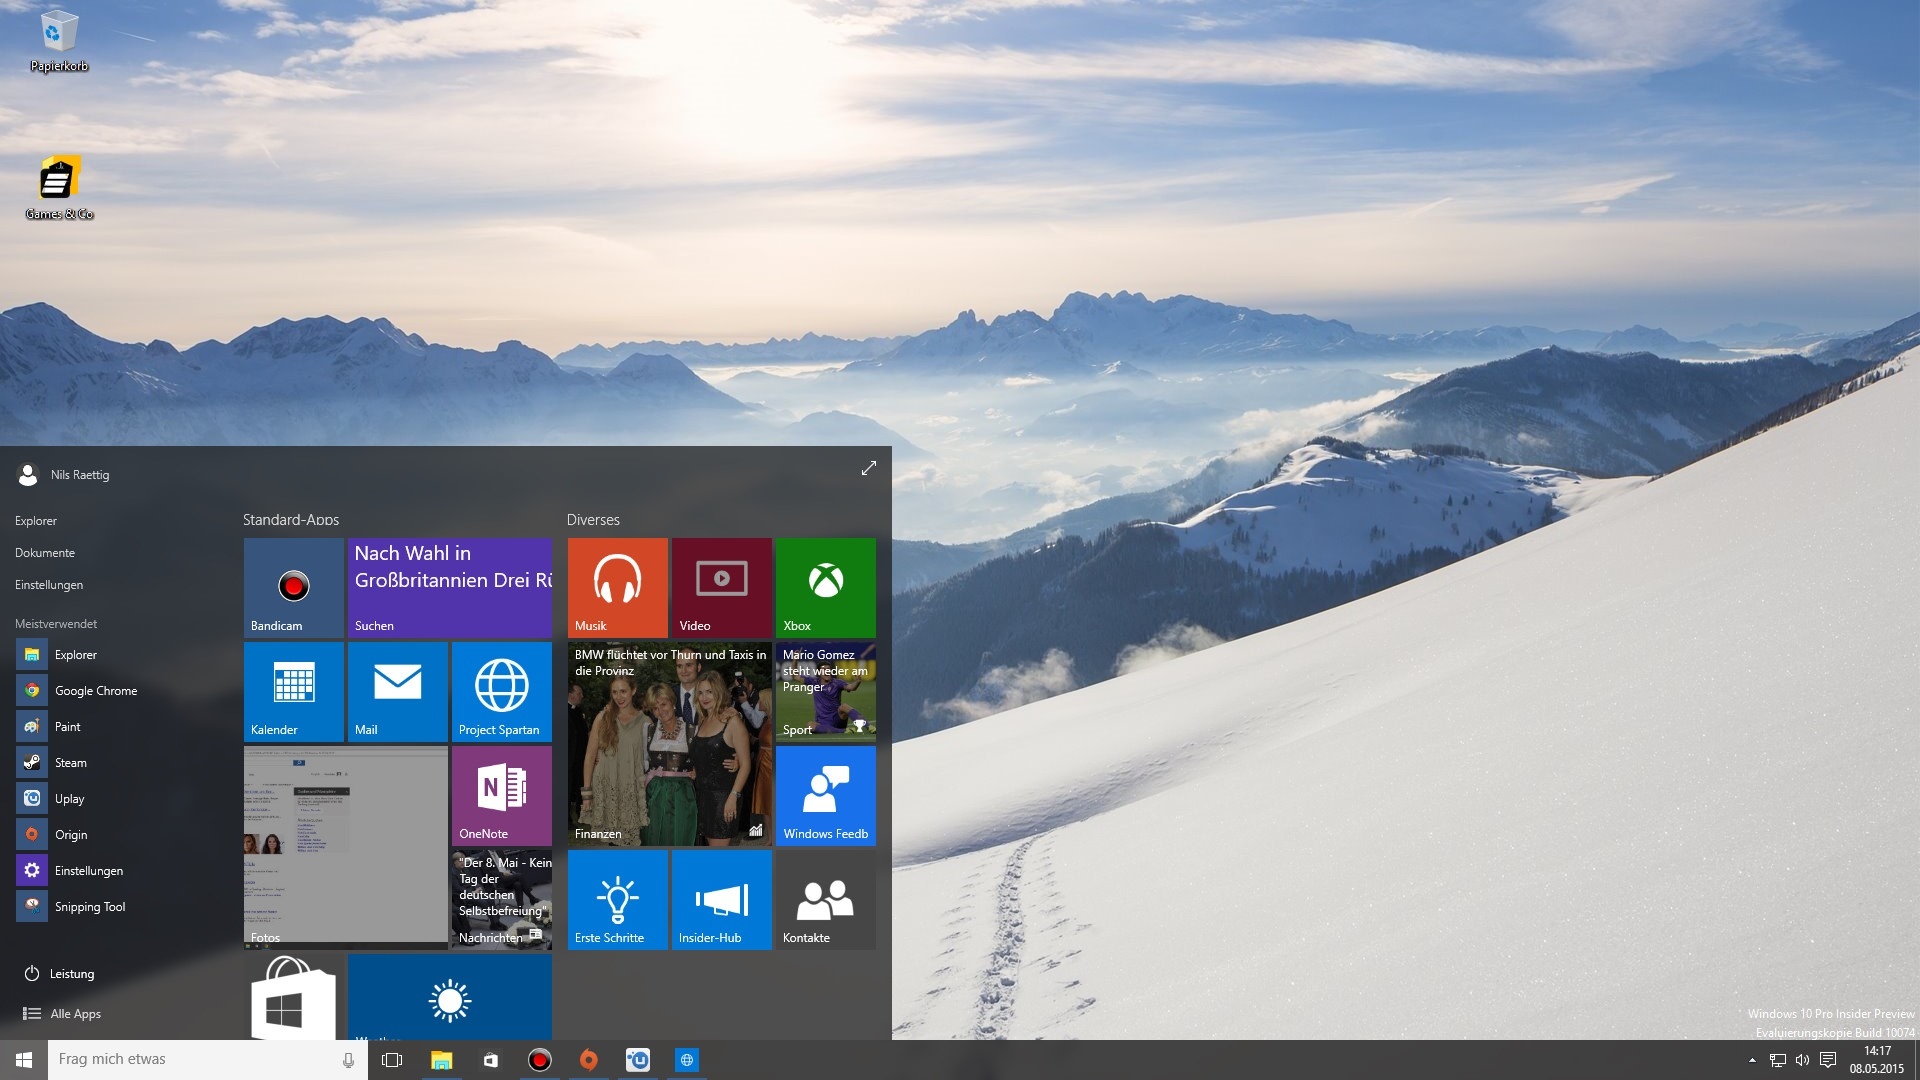Launch the Kalender tile
Image resolution: width=1920 pixels, height=1080 pixels.
(294, 692)
